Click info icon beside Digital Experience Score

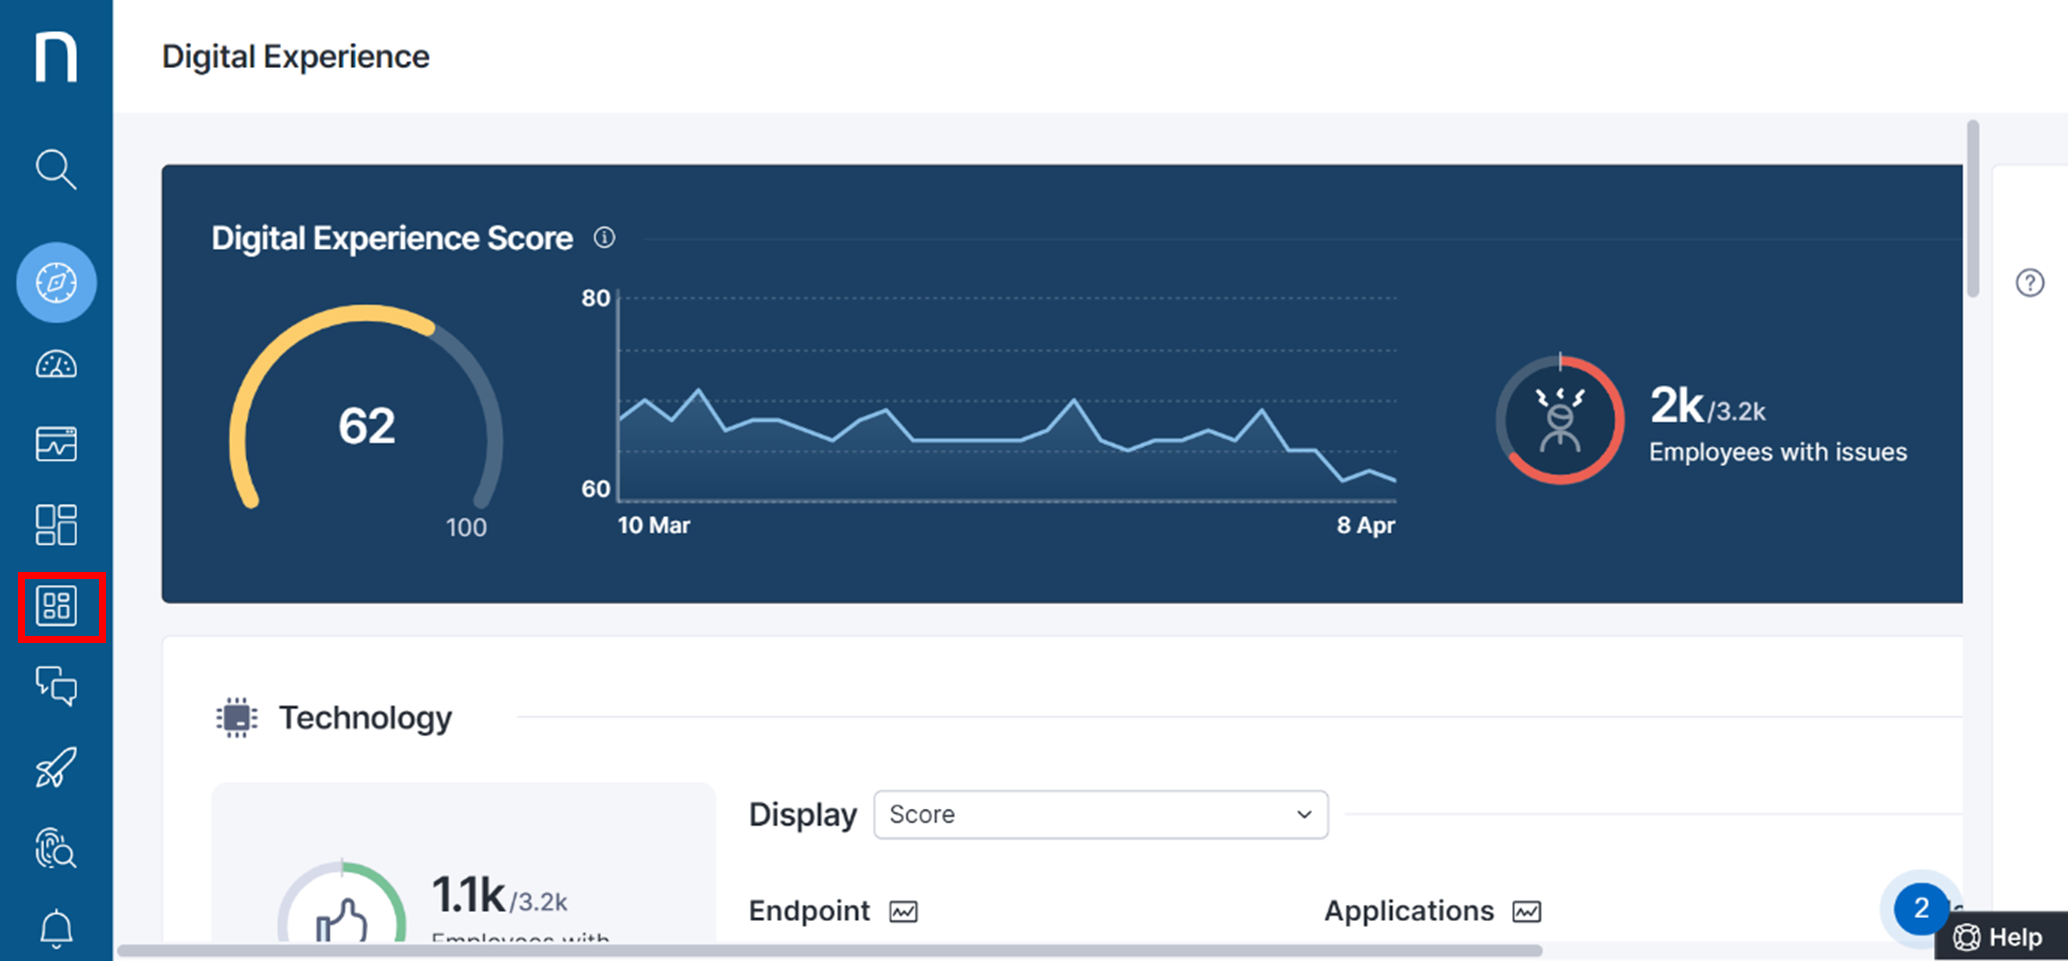604,238
